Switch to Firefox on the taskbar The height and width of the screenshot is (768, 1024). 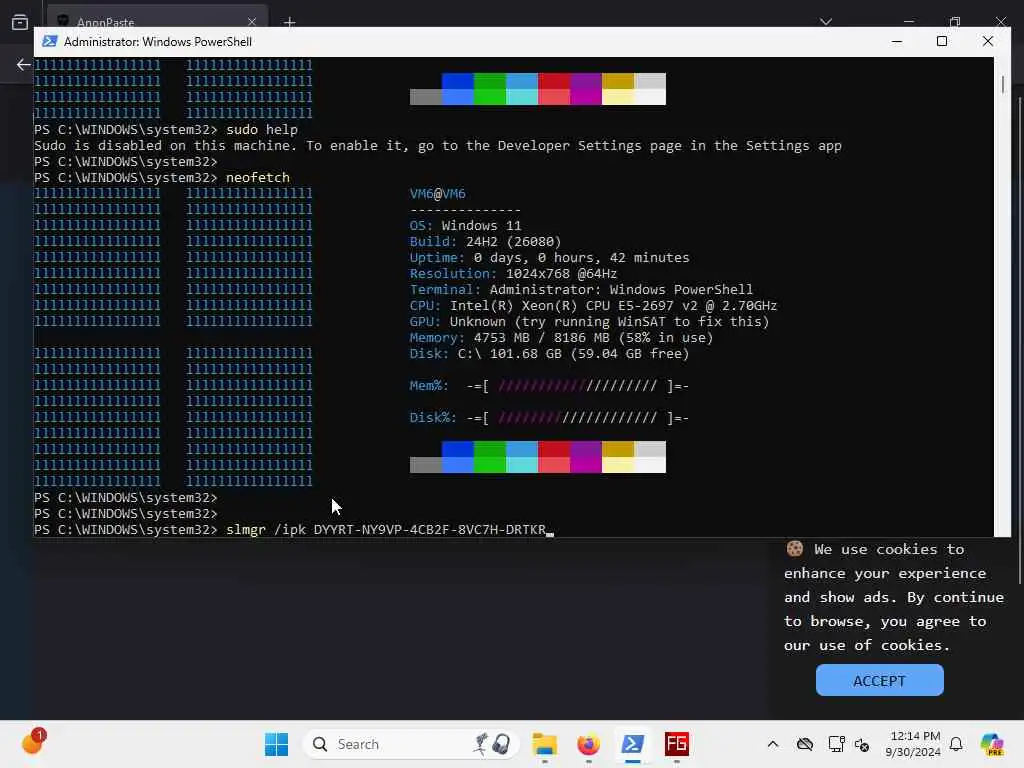pyautogui.click(x=588, y=744)
